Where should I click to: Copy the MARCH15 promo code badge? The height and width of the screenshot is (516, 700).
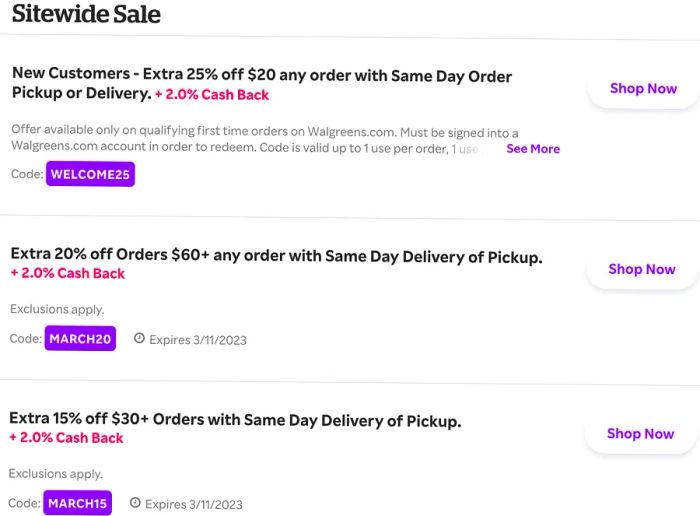coord(78,503)
